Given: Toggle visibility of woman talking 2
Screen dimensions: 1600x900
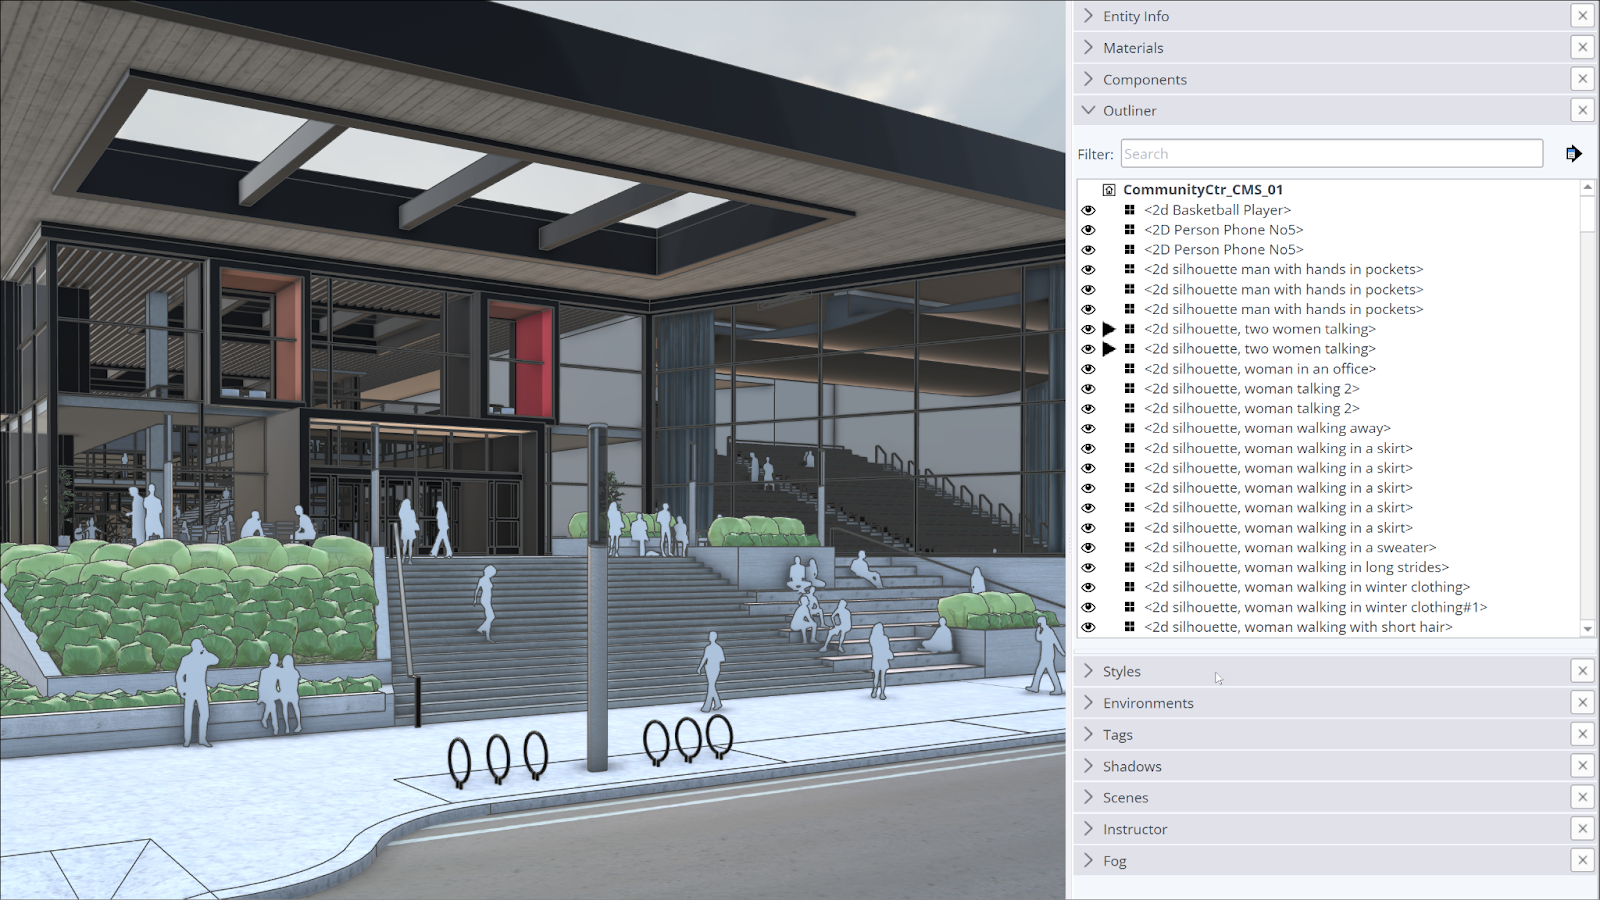Looking at the screenshot, I should [x=1089, y=388].
